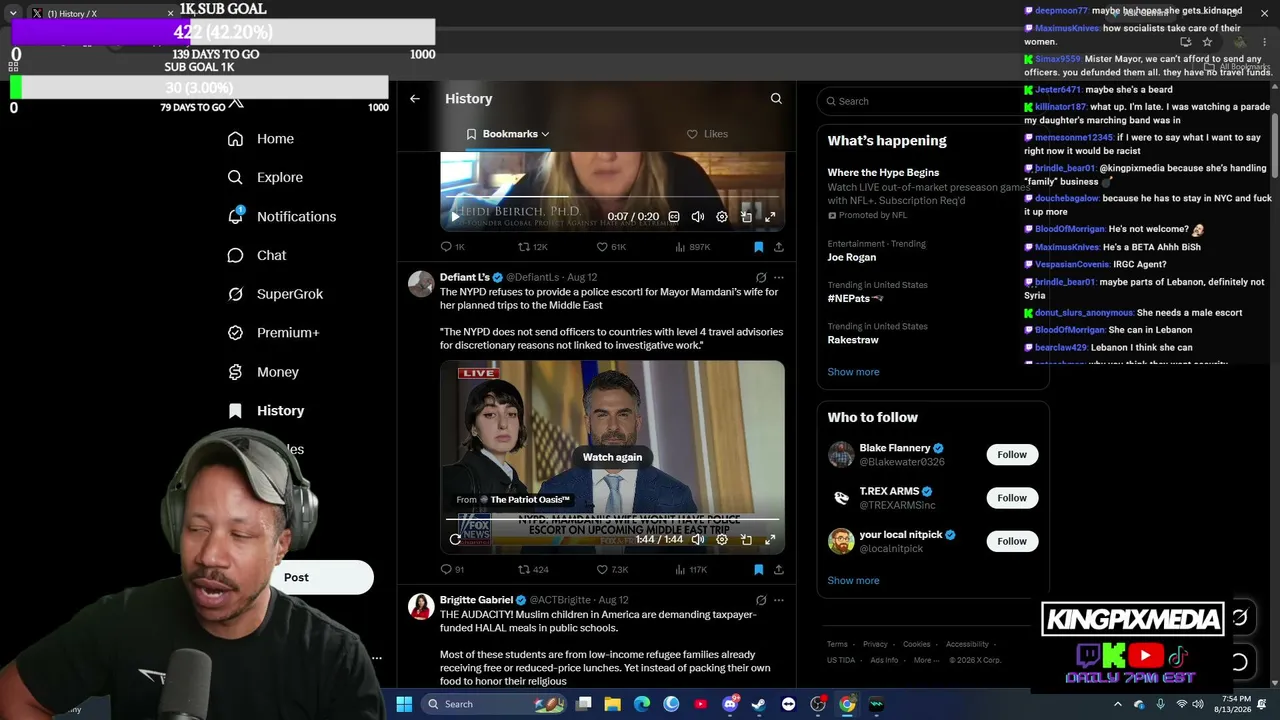The image size is (1280, 720).
Task: Reply to the Defiant L's post
Action: 452,569
